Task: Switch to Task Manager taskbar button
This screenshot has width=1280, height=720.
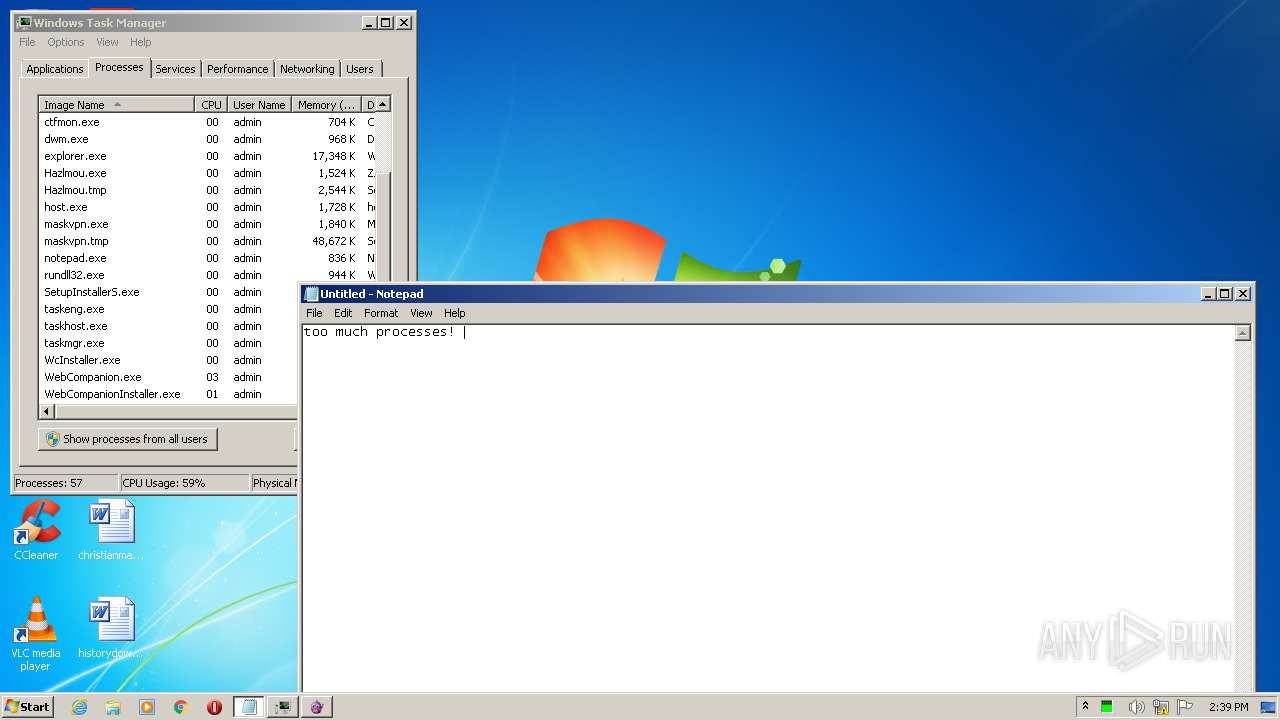Action: click(283, 707)
